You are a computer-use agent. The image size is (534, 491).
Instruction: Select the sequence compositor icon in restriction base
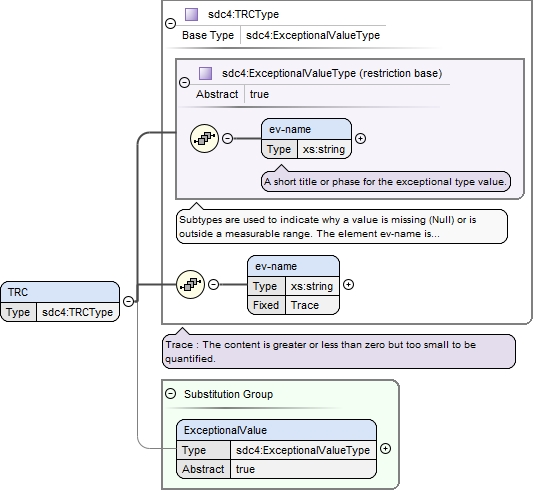pyautogui.click(x=204, y=139)
